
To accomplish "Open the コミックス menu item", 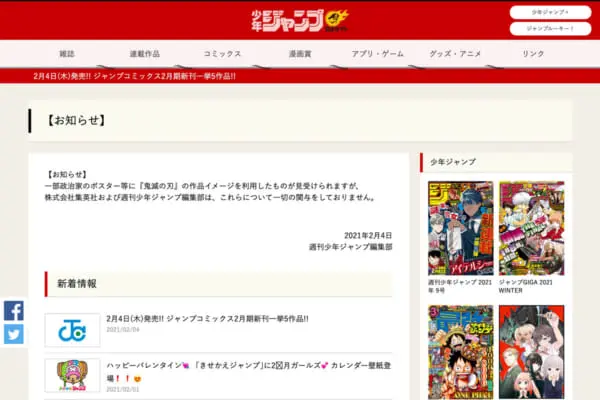I will point(222,54).
